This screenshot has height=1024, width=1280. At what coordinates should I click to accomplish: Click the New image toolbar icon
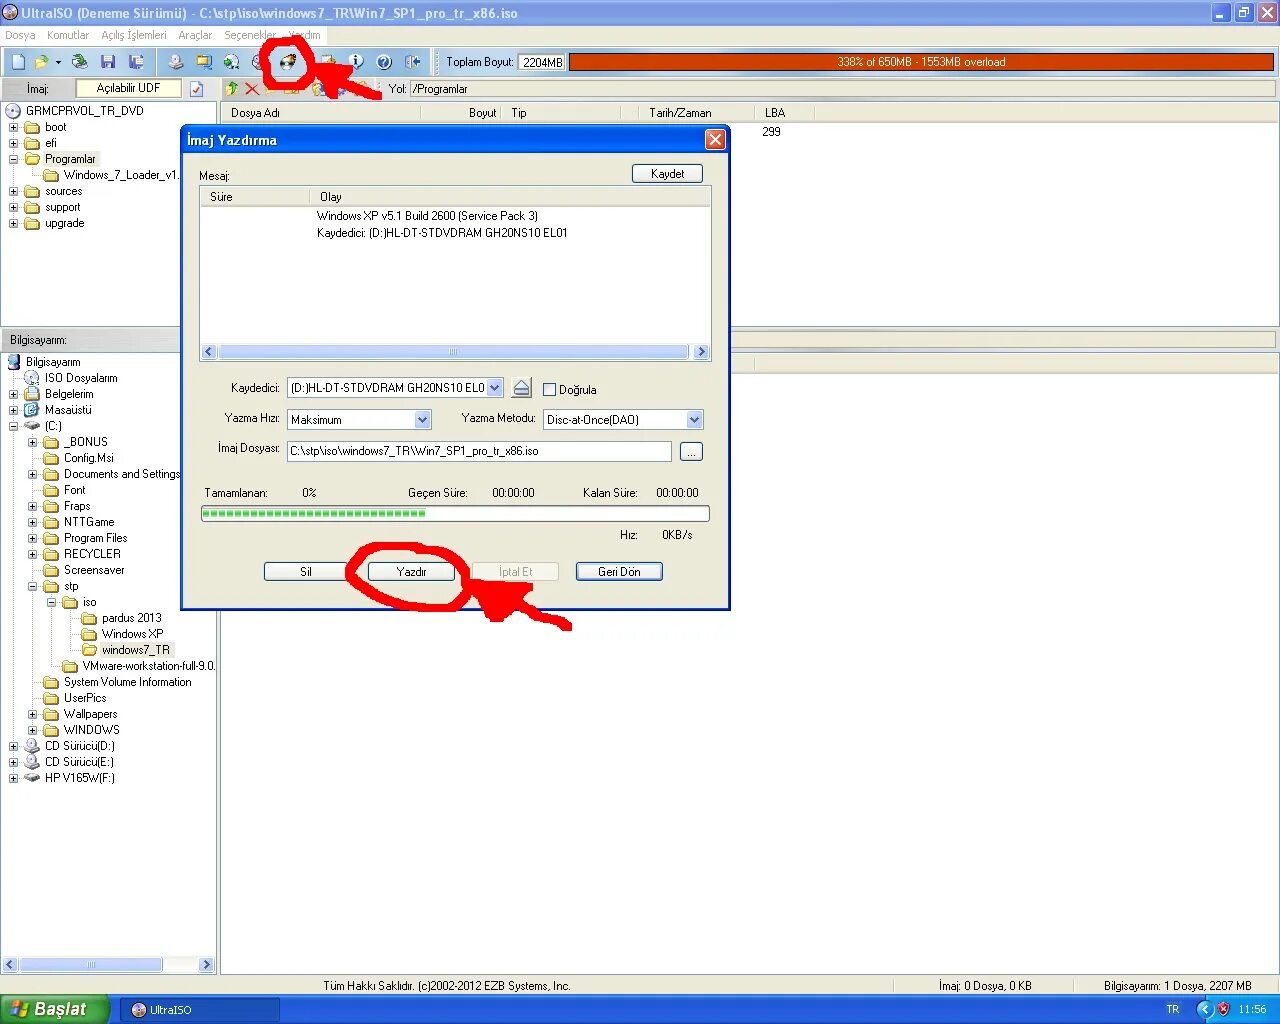click(x=18, y=62)
